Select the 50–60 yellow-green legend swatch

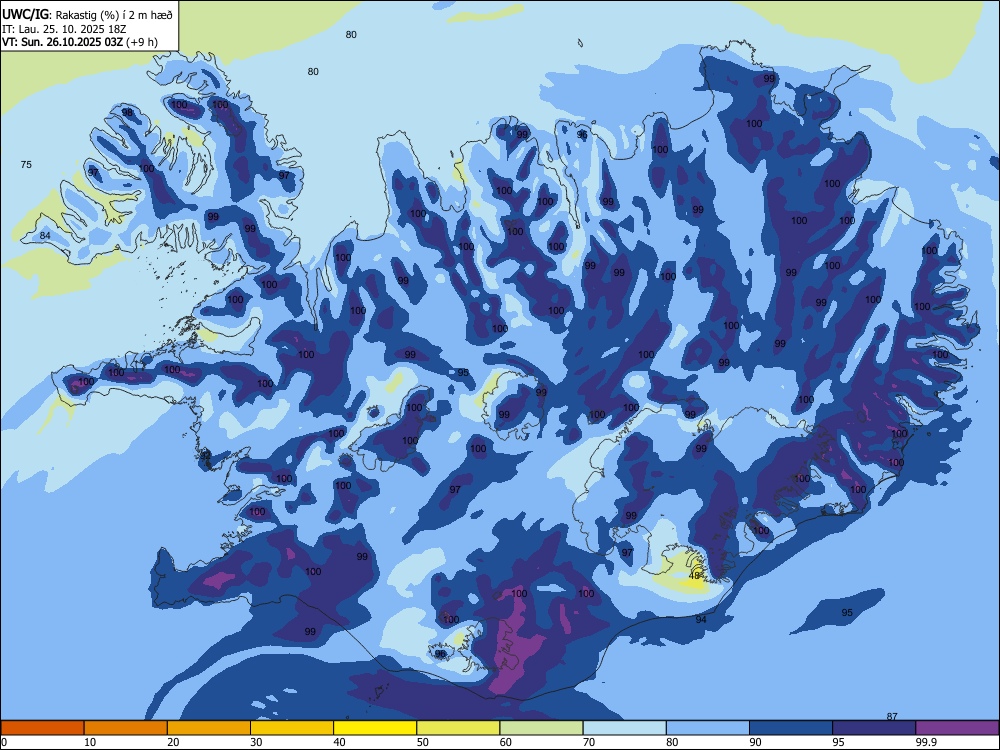coord(458,728)
